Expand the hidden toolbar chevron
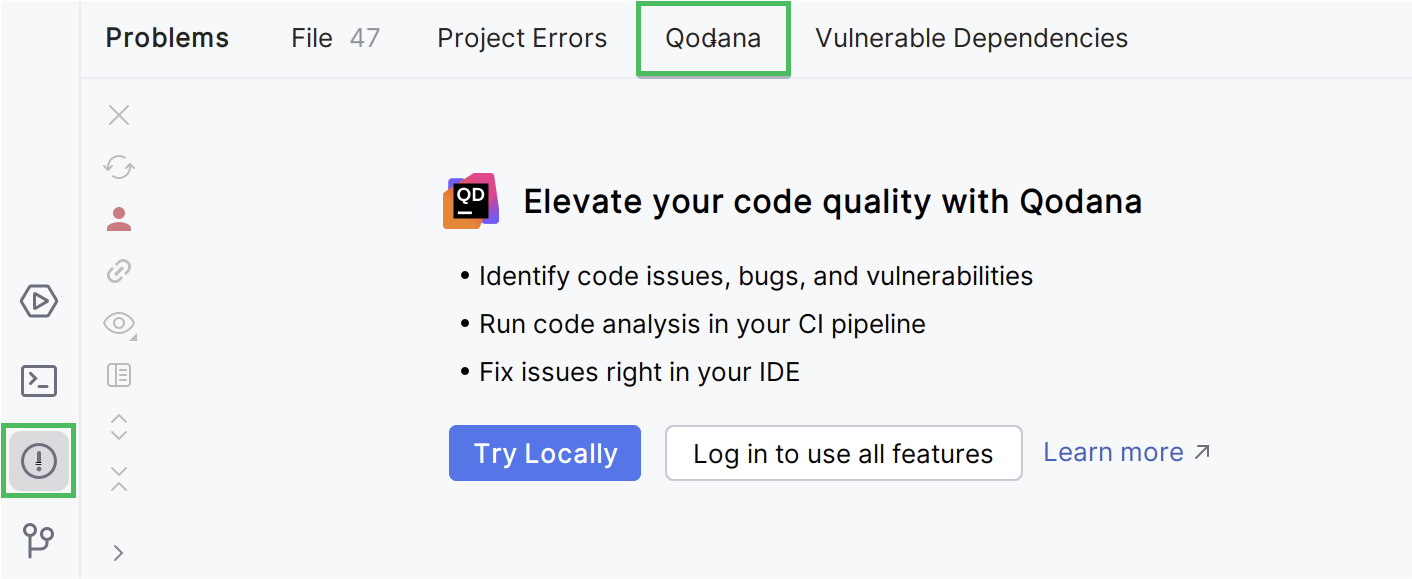 tap(119, 552)
